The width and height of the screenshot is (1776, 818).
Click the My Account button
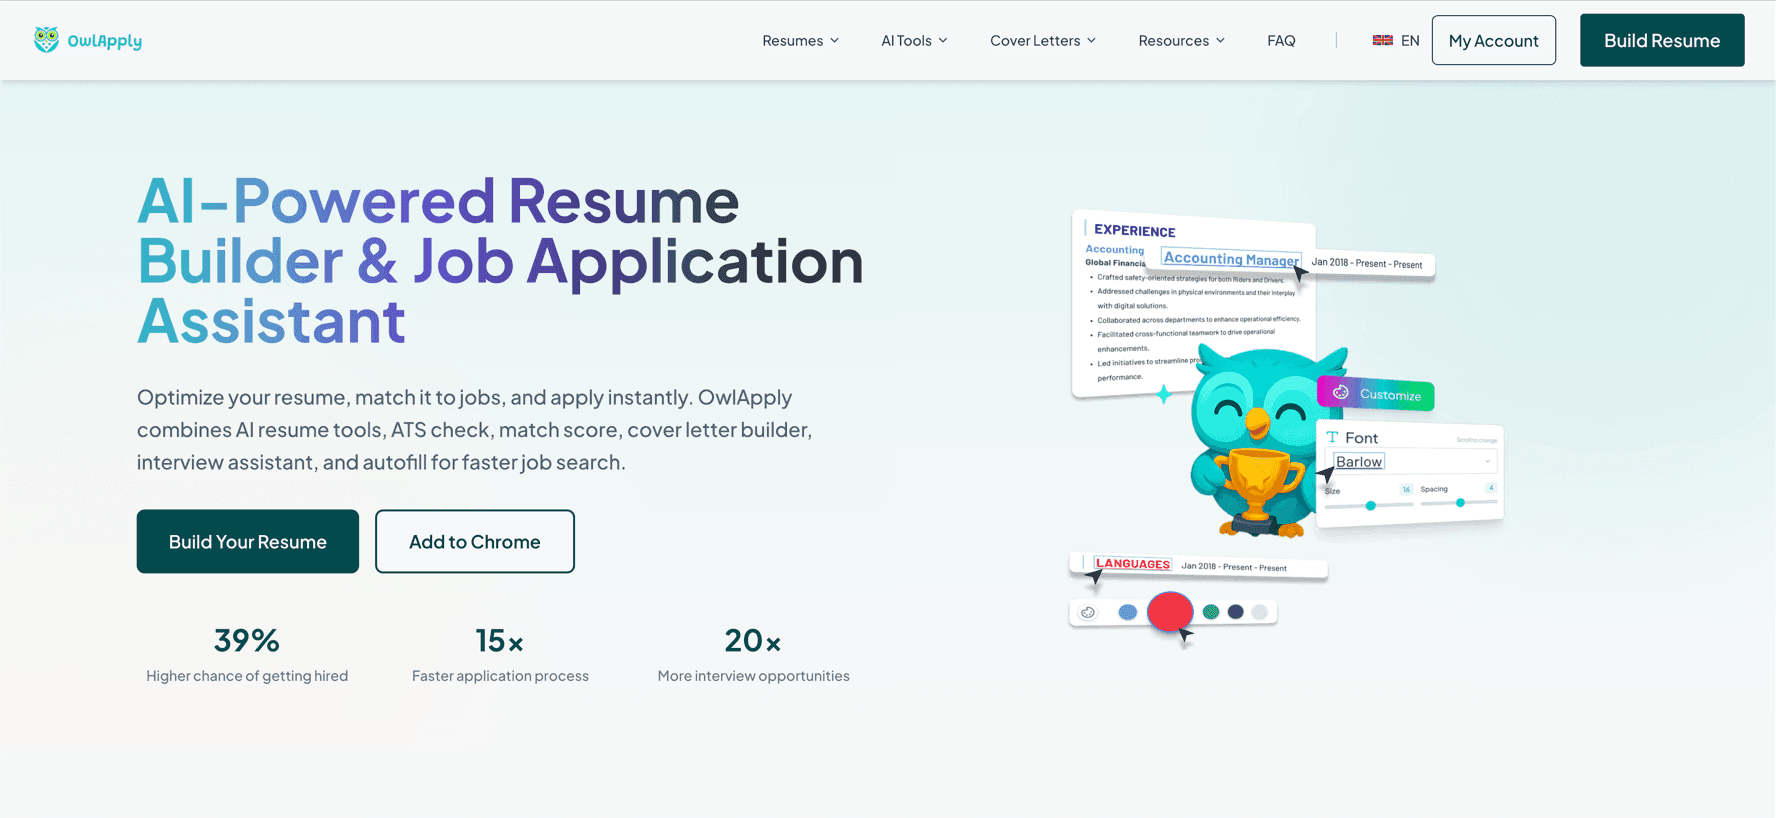(x=1493, y=40)
